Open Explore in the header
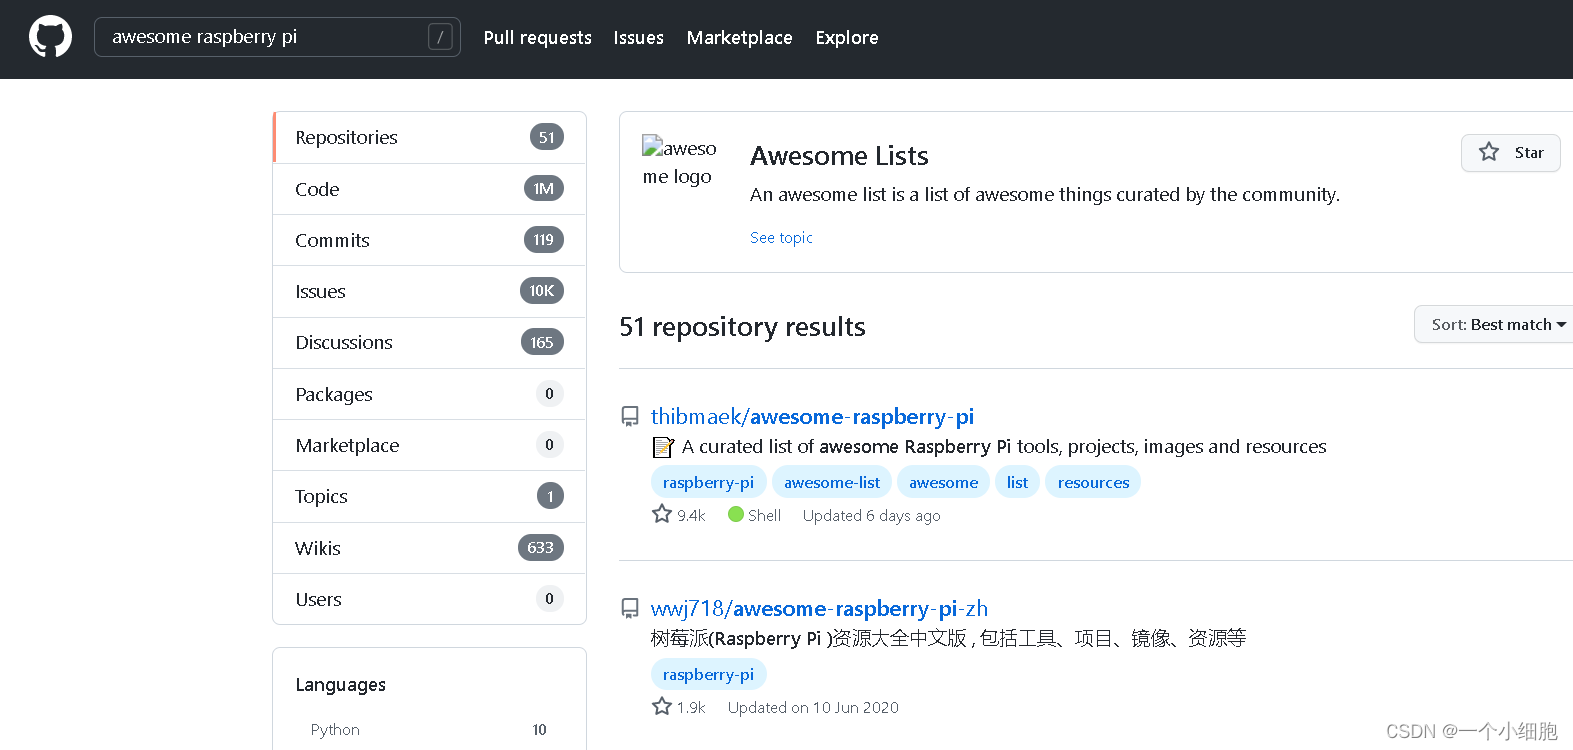Image resolution: width=1573 pixels, height=750 pixels. click(x=847, y=38)
